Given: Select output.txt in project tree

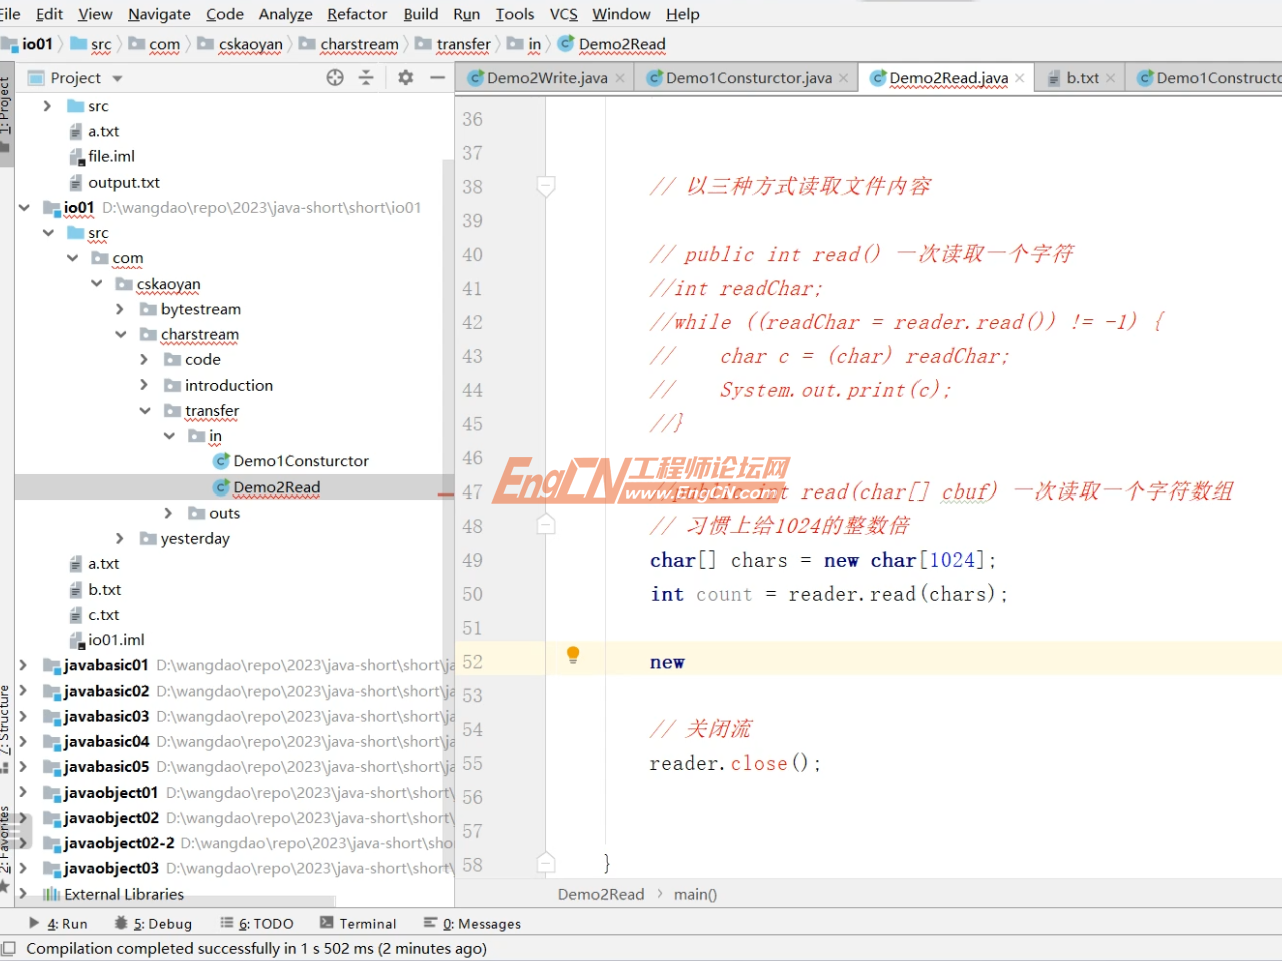Looking at the screenshot, I should (123, 182).
